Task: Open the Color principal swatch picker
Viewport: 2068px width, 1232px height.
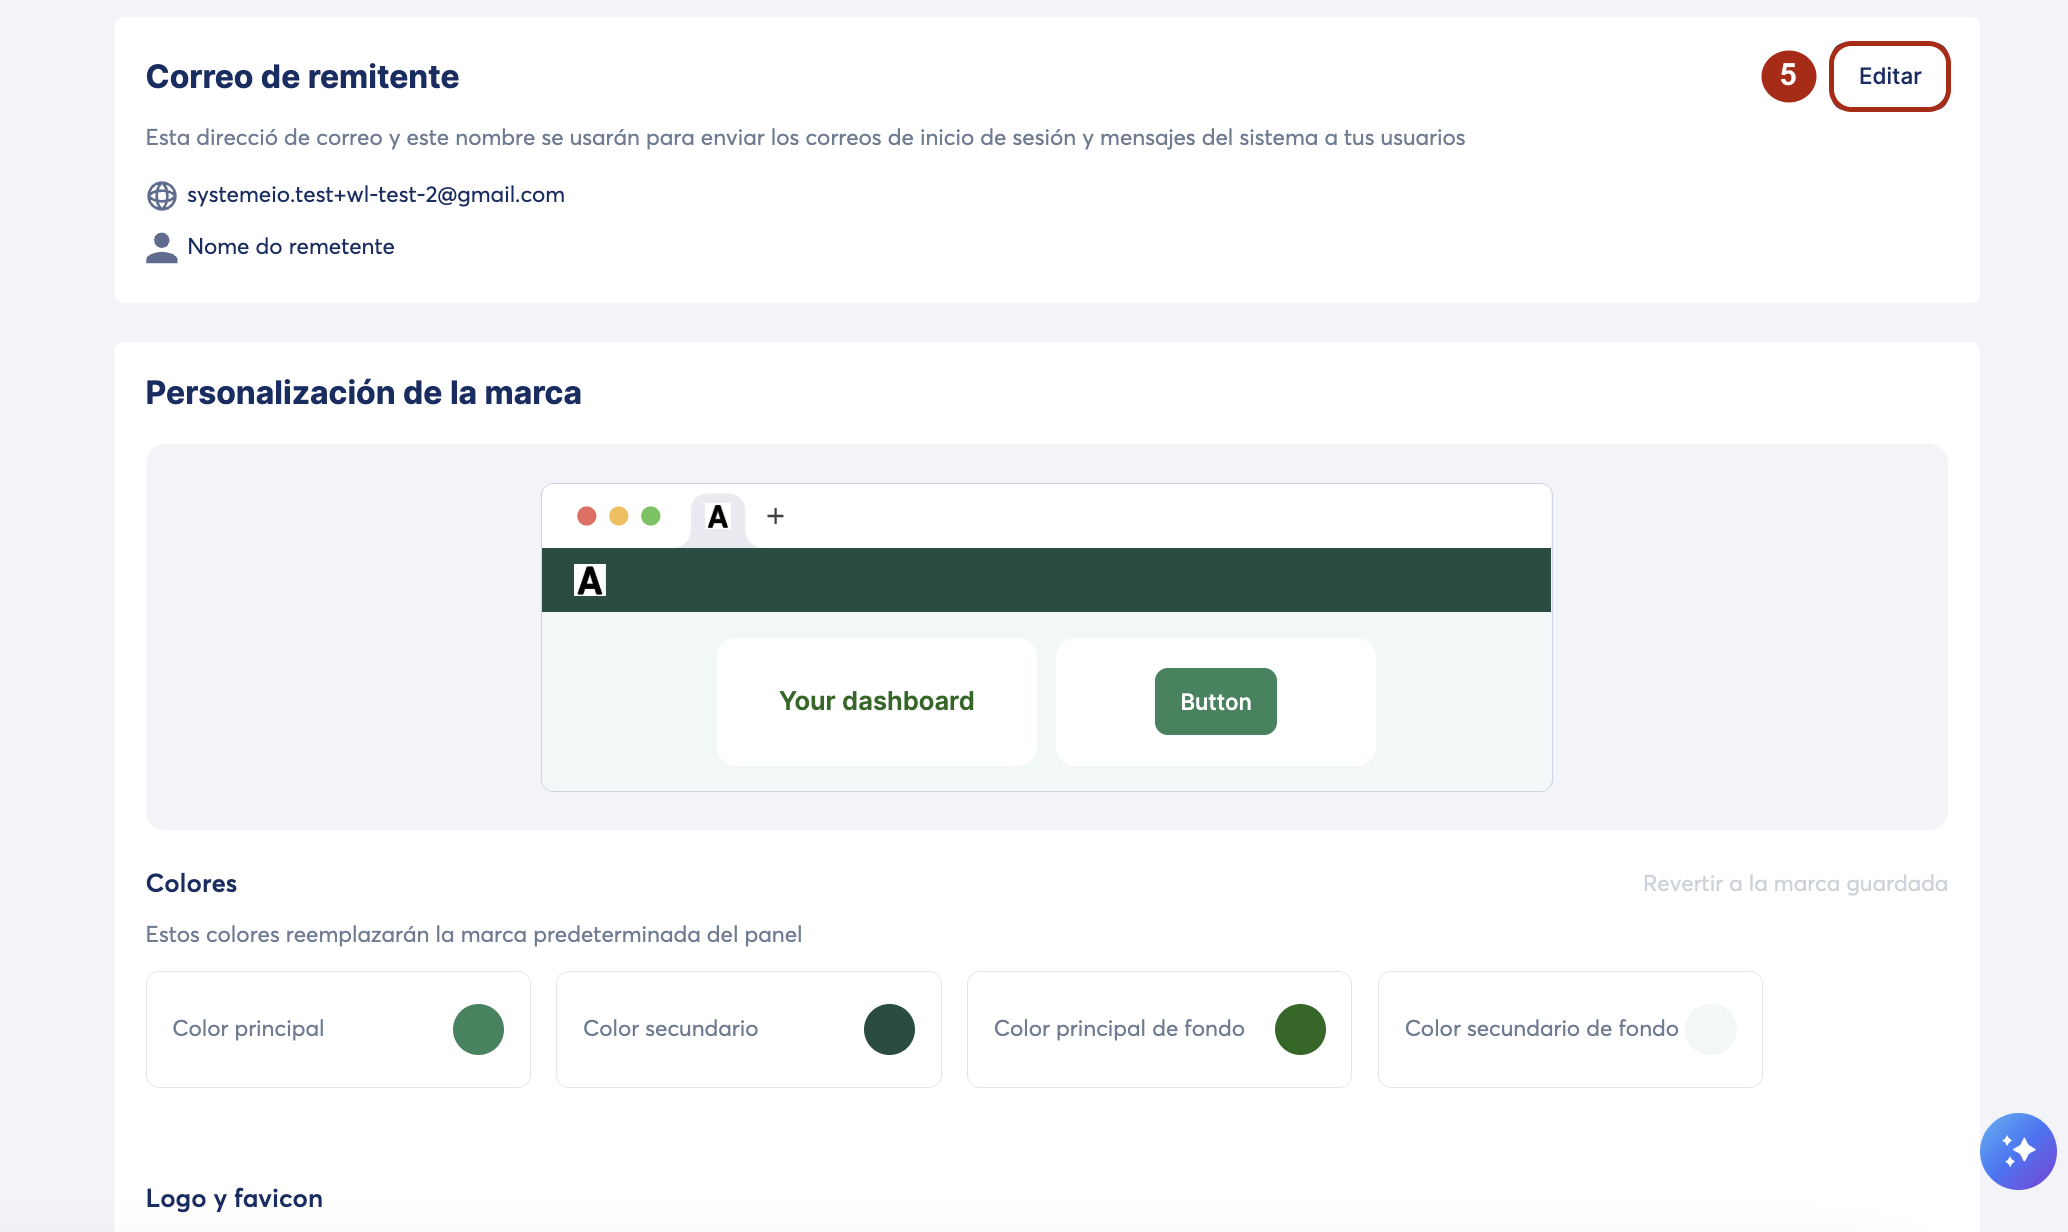Action: tap(478, 1029)
